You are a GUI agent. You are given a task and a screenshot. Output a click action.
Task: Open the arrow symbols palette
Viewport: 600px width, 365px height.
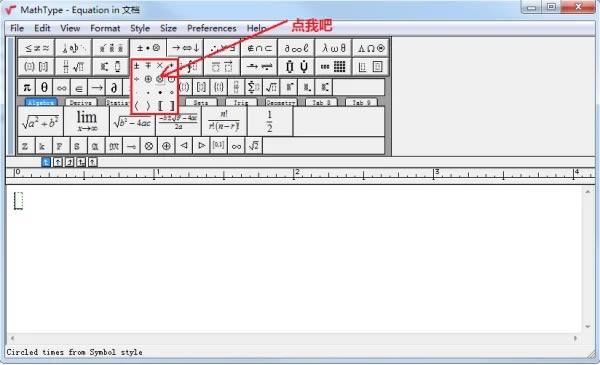pos(185,48)
